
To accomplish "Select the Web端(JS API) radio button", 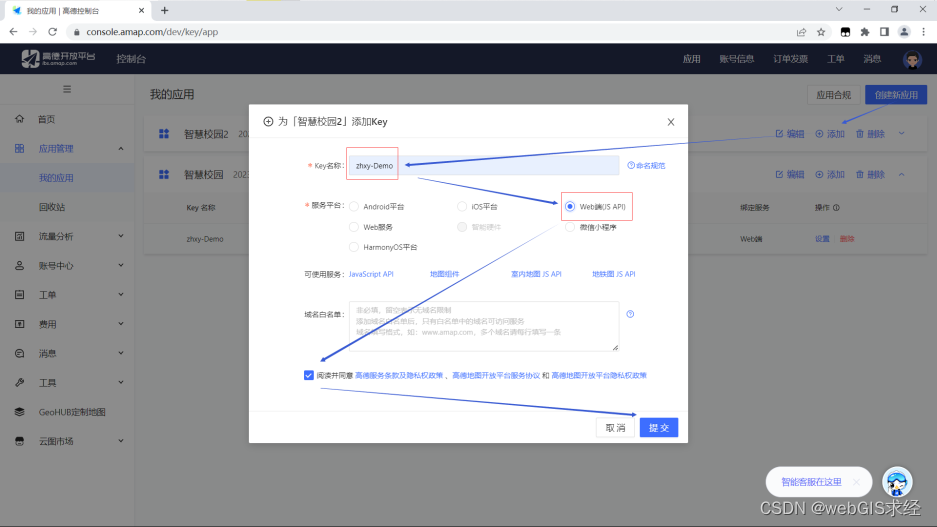I will point(570,207).
